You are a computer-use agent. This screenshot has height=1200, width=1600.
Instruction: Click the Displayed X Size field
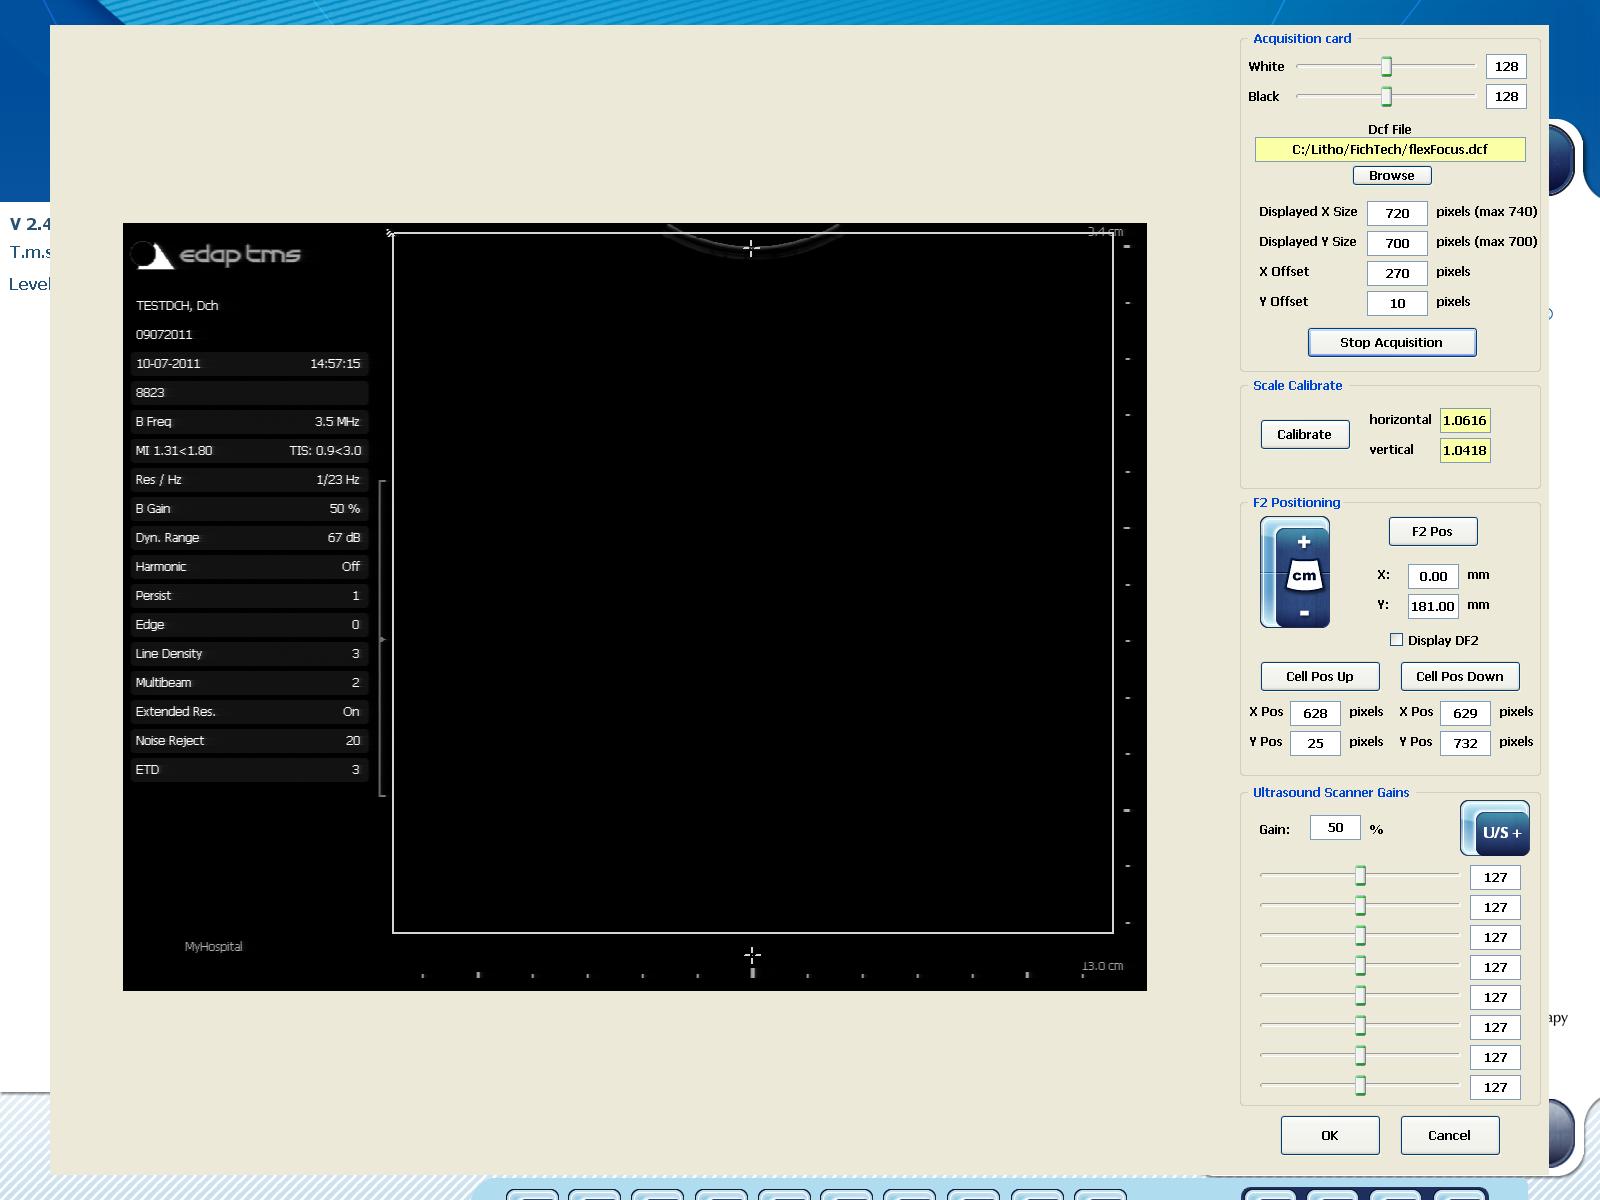pos(1397,213)
